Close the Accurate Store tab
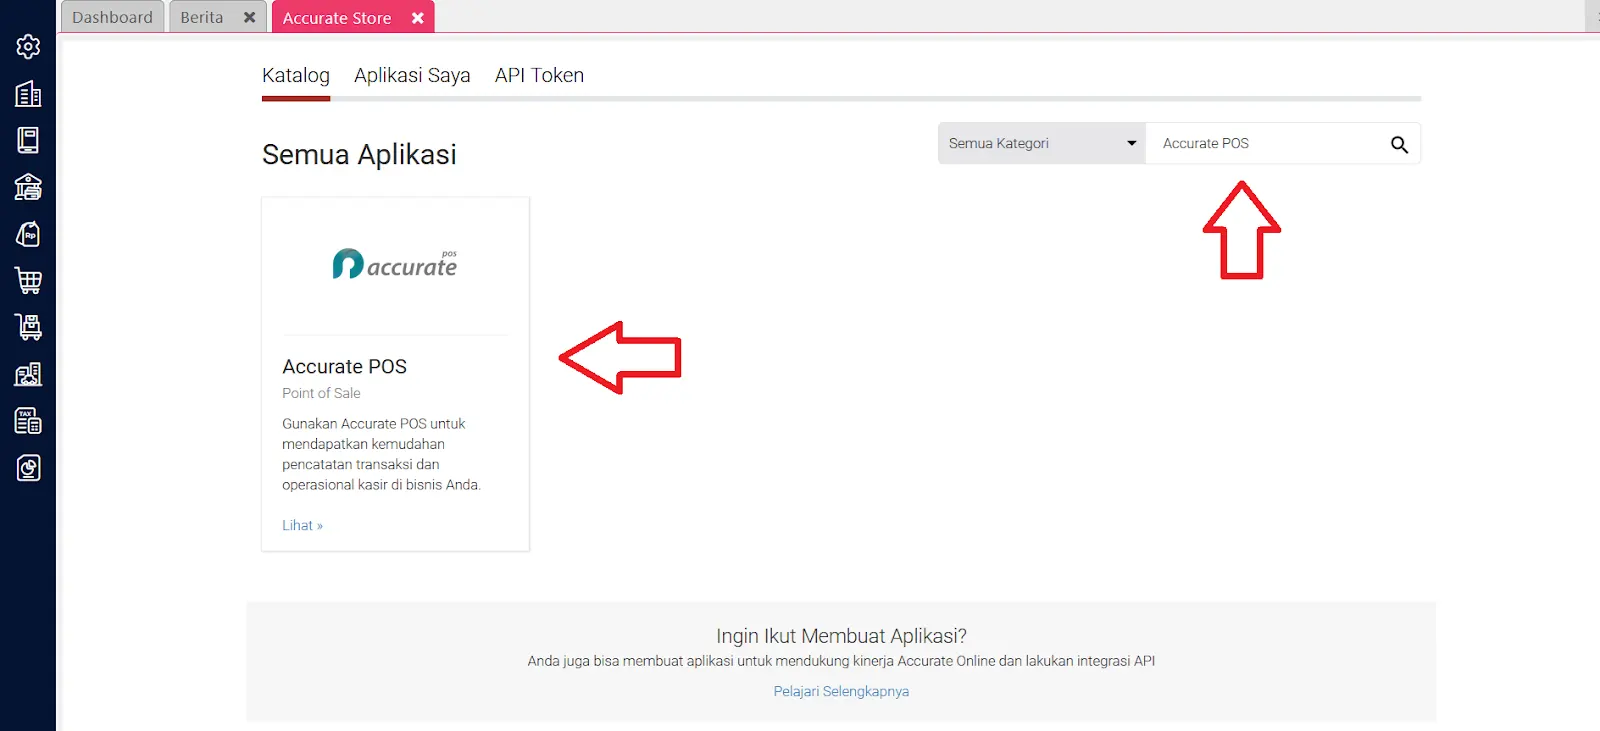Image resolution: width=1600 pixels, height=731 pixels. coord(418,18)
